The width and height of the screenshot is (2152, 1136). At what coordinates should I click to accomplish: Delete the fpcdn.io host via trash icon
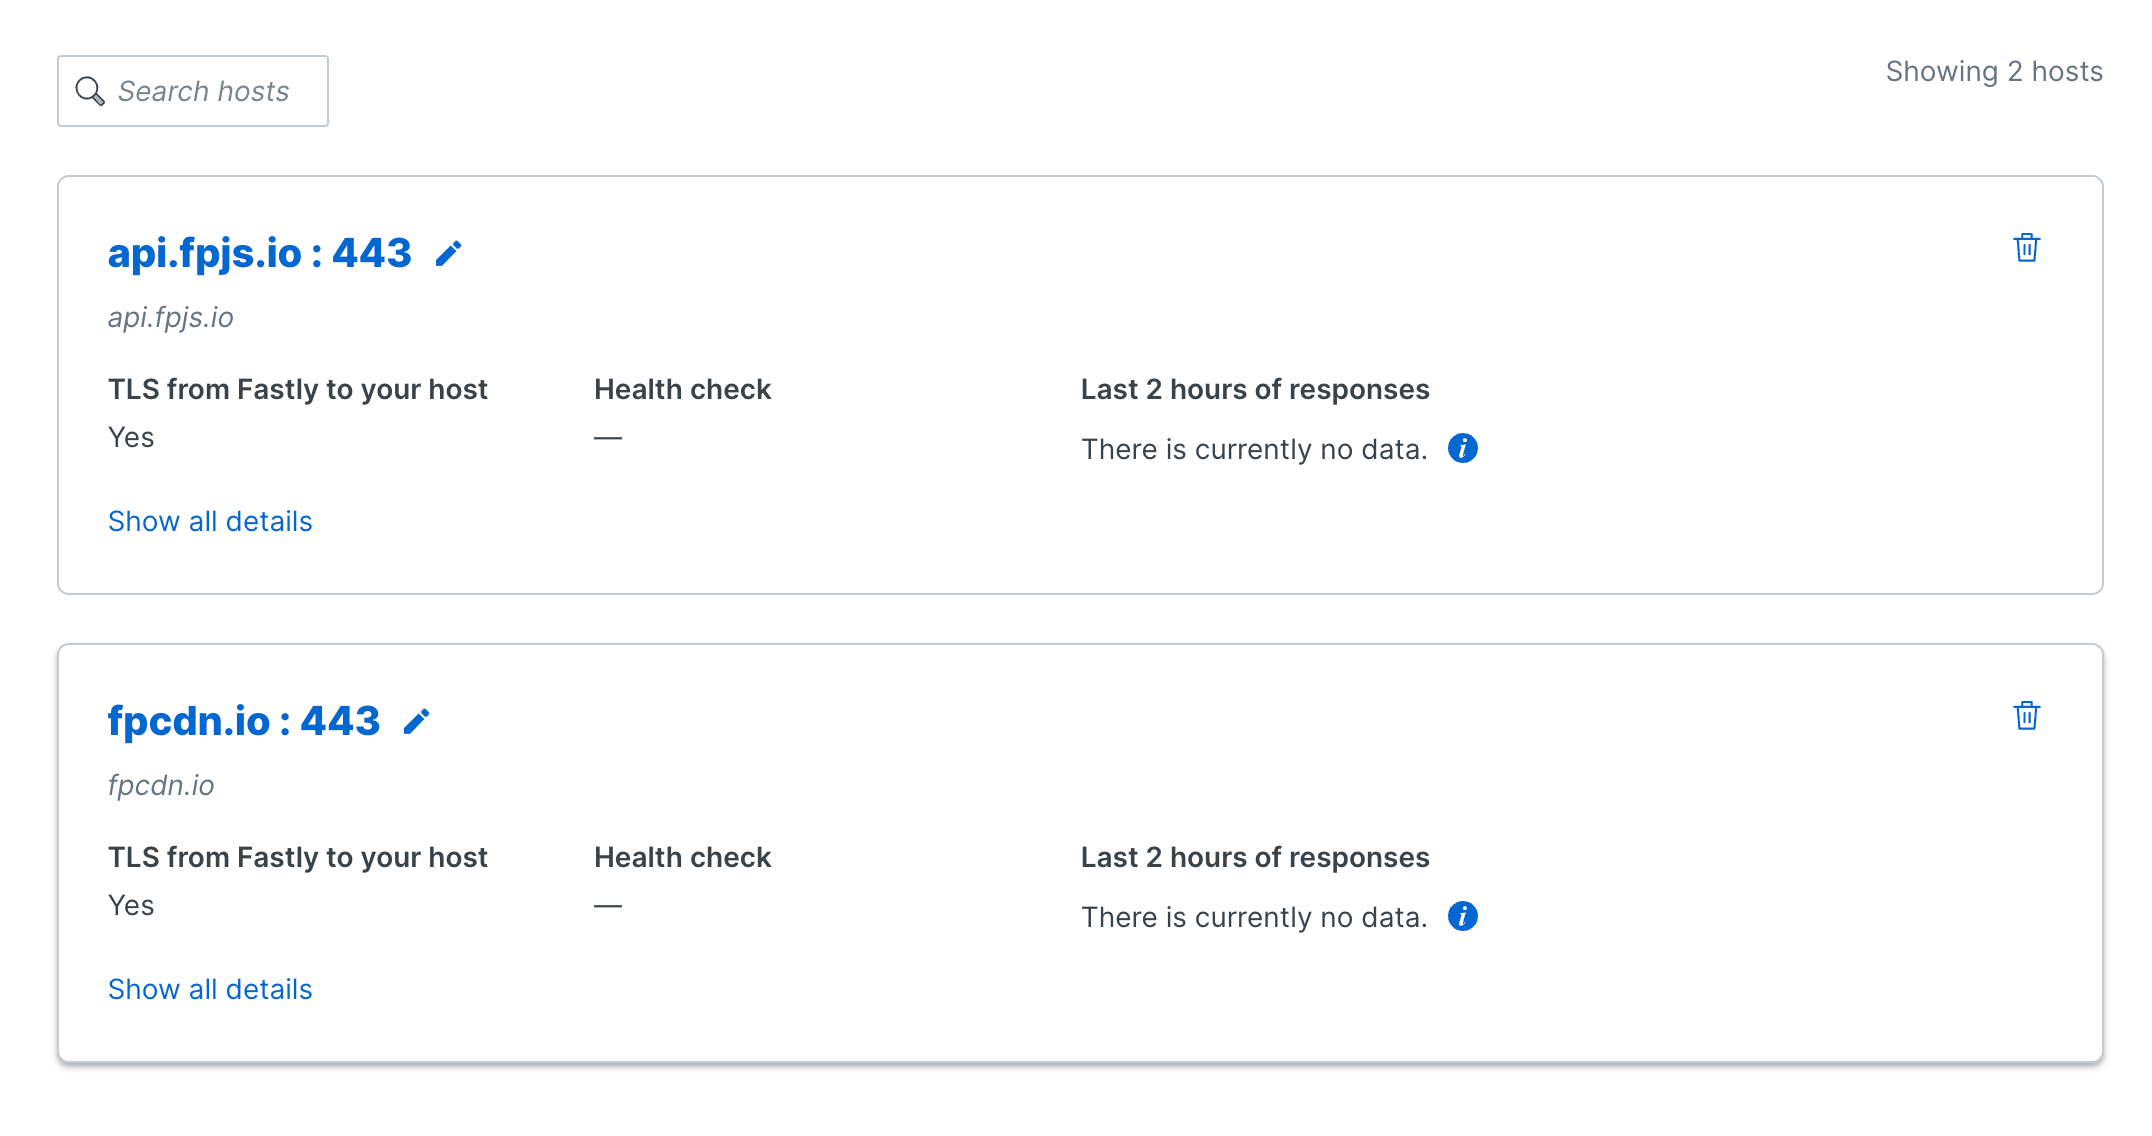click(x=2026, y=716)
